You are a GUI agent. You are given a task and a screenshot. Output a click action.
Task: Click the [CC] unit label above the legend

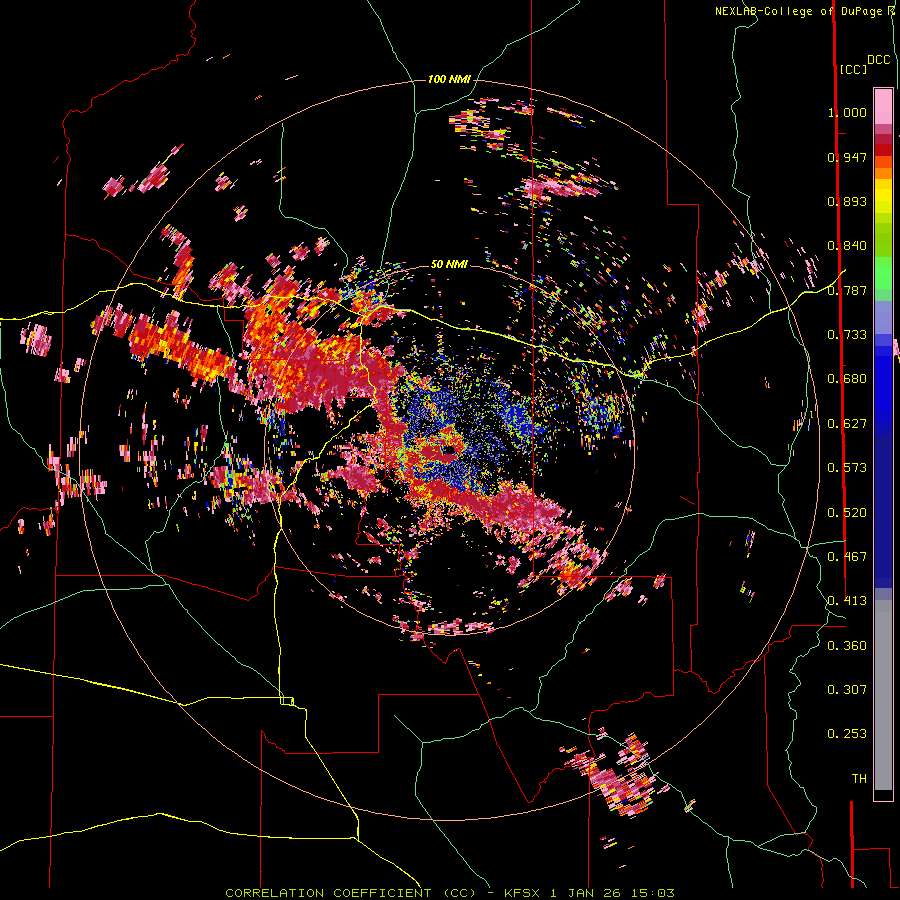coord(854,69)
